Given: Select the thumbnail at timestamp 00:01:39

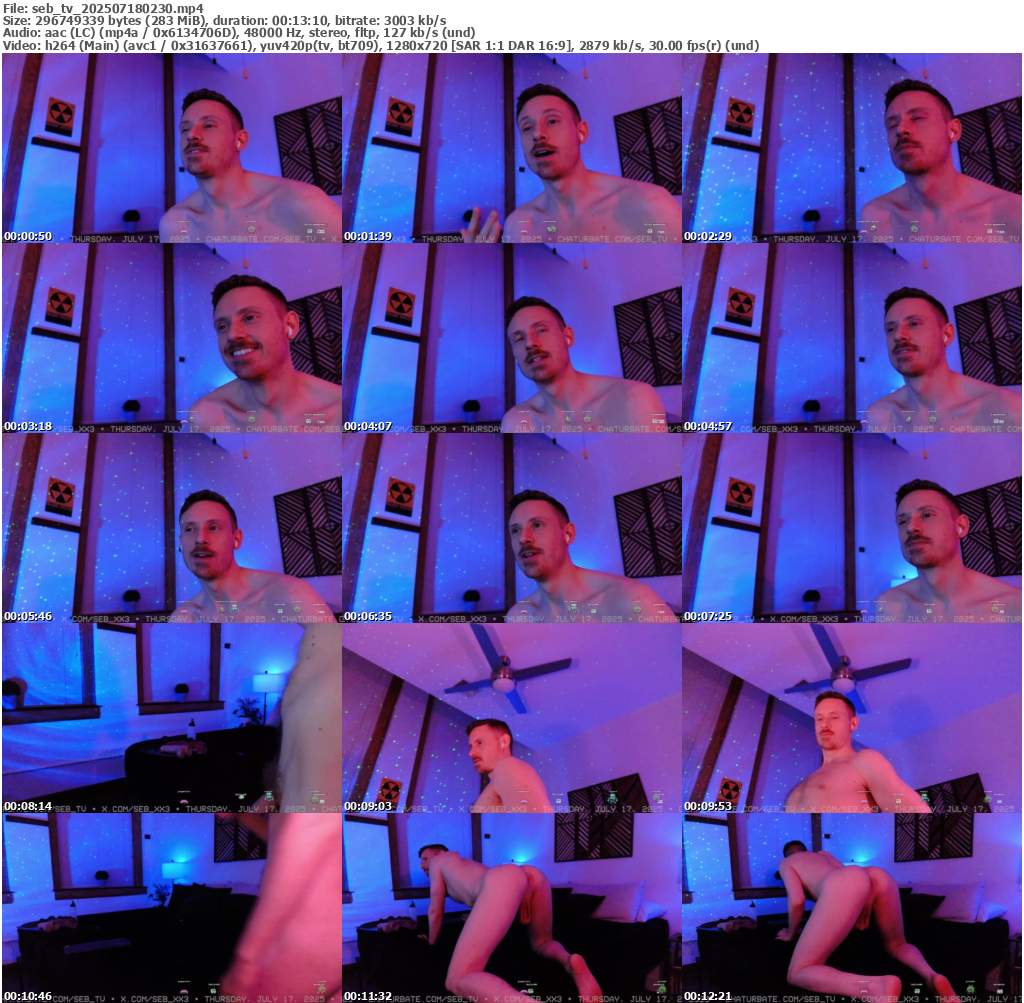Looking at the screenshot, I should [512, 148].
